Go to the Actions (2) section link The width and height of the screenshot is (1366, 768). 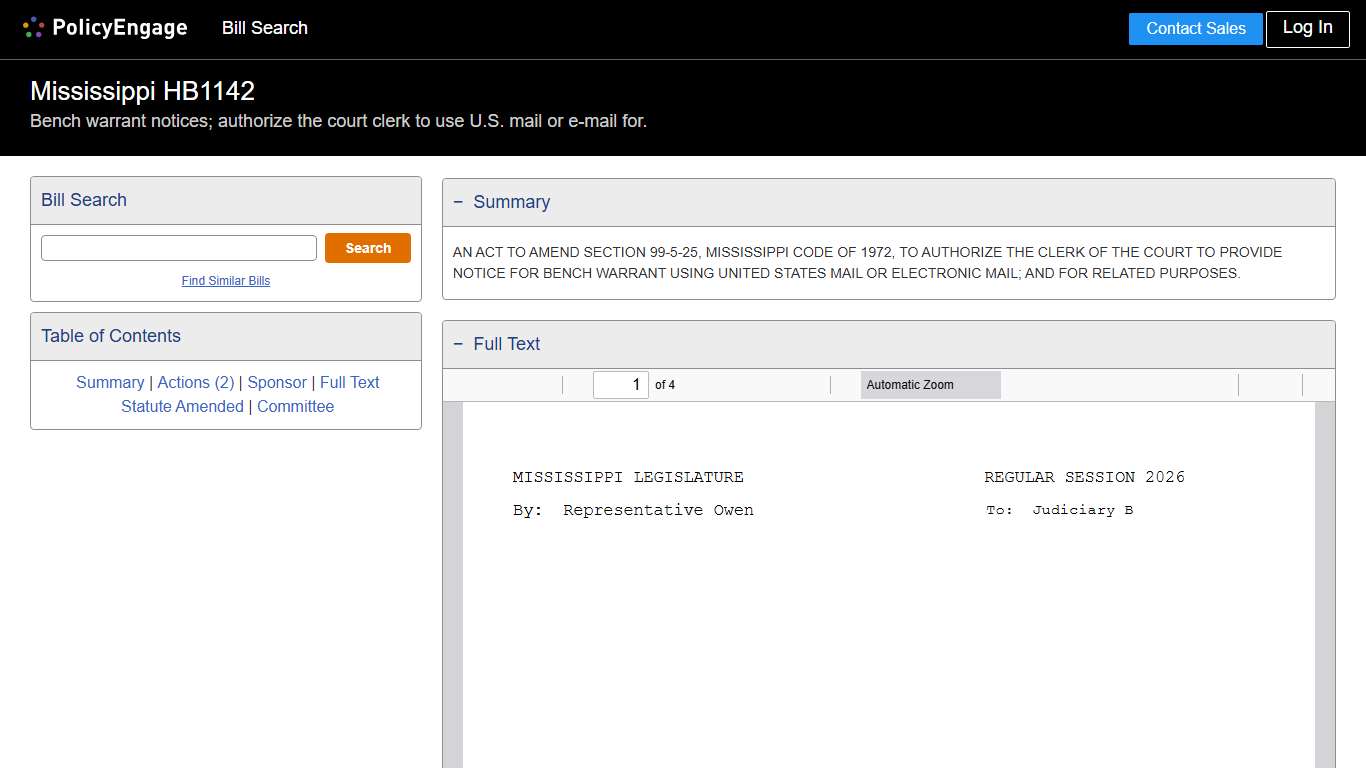pyautogui.click(x=195, y=382)
